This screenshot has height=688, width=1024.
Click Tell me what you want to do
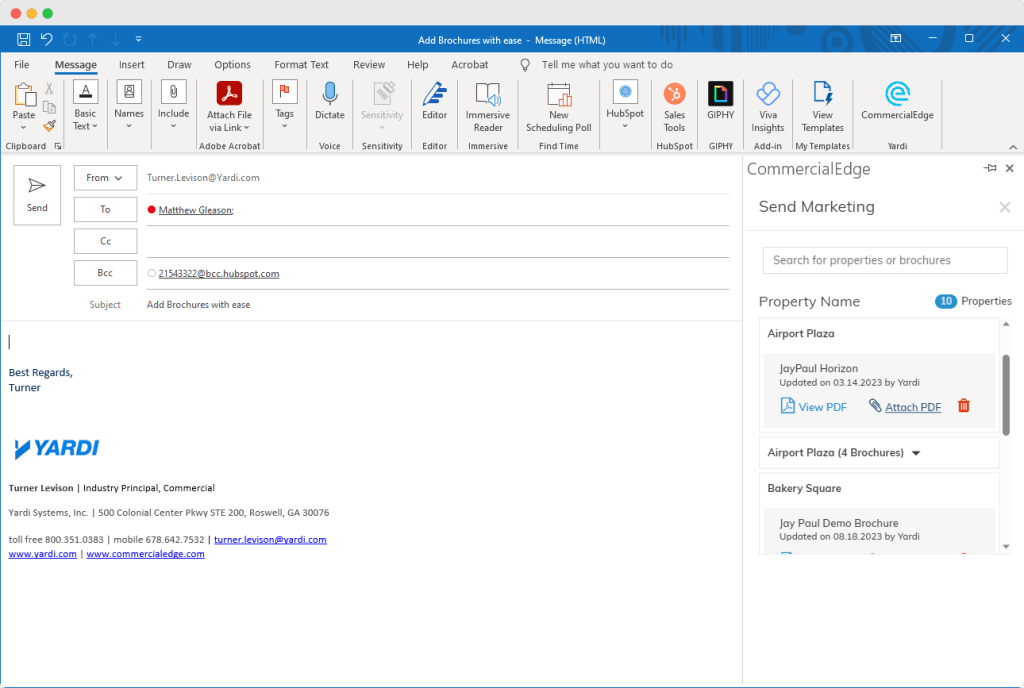coord(607,65)
